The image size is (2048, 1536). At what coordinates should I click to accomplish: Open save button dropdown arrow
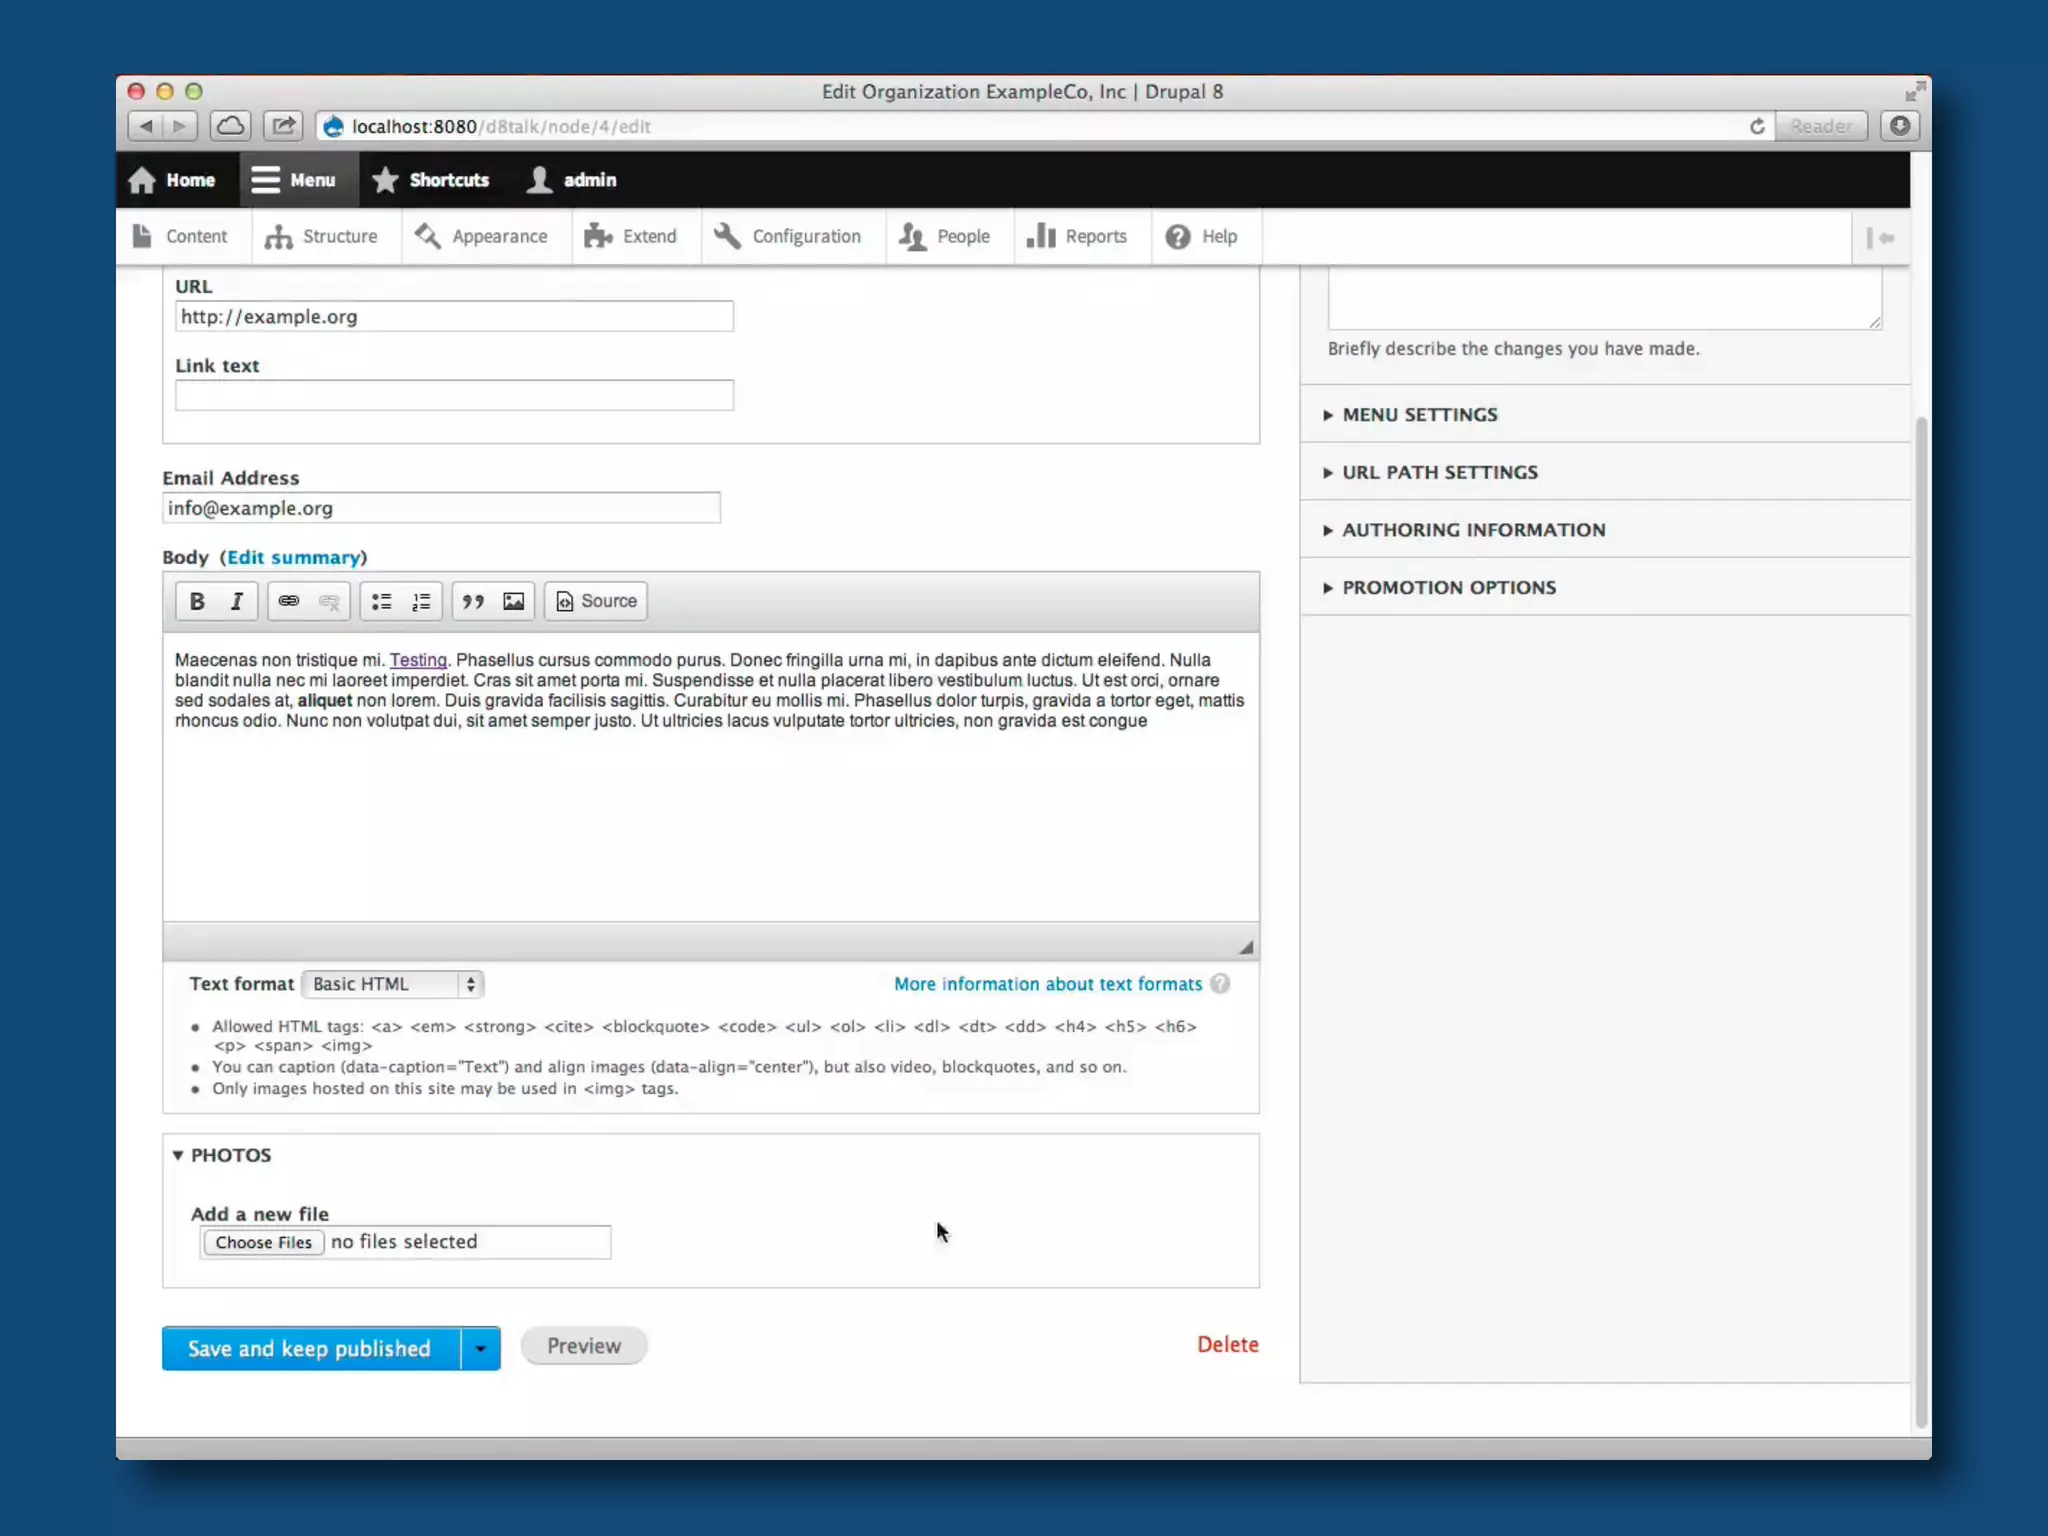[481, 1348]
